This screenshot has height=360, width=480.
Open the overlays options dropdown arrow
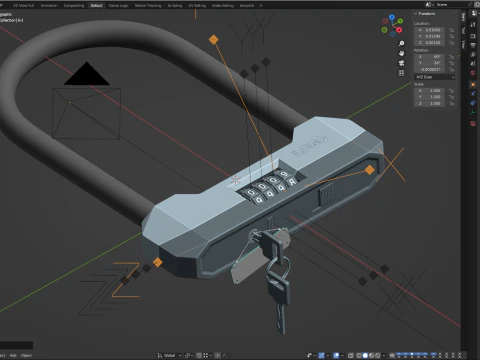[342, 355]
